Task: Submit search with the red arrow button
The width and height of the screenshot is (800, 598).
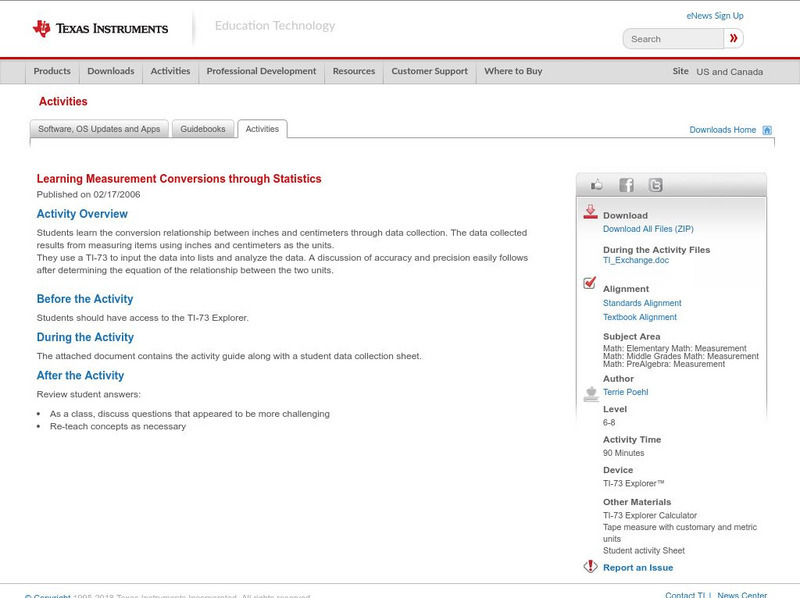Action: point(733,38)
